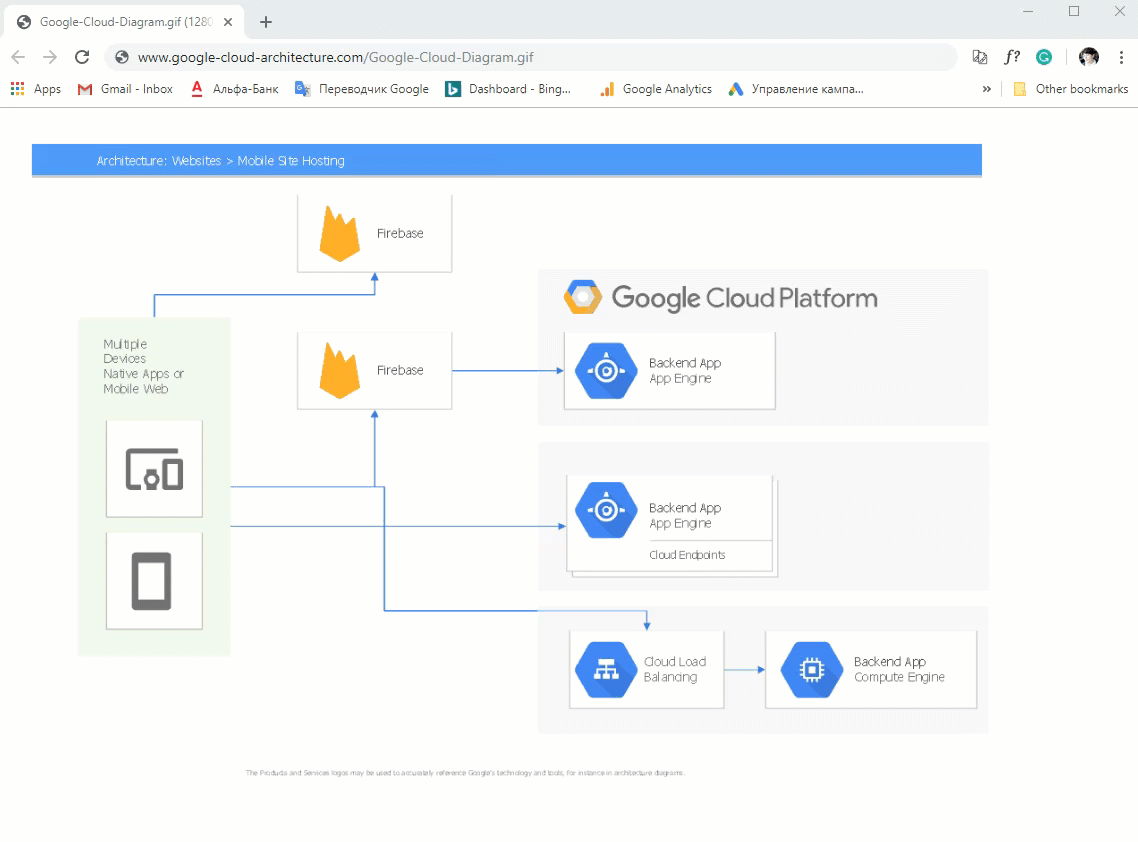Click the Cloud Load Balancing label
The height and width of the screenshot is (842, 1138).
(675, 669)
